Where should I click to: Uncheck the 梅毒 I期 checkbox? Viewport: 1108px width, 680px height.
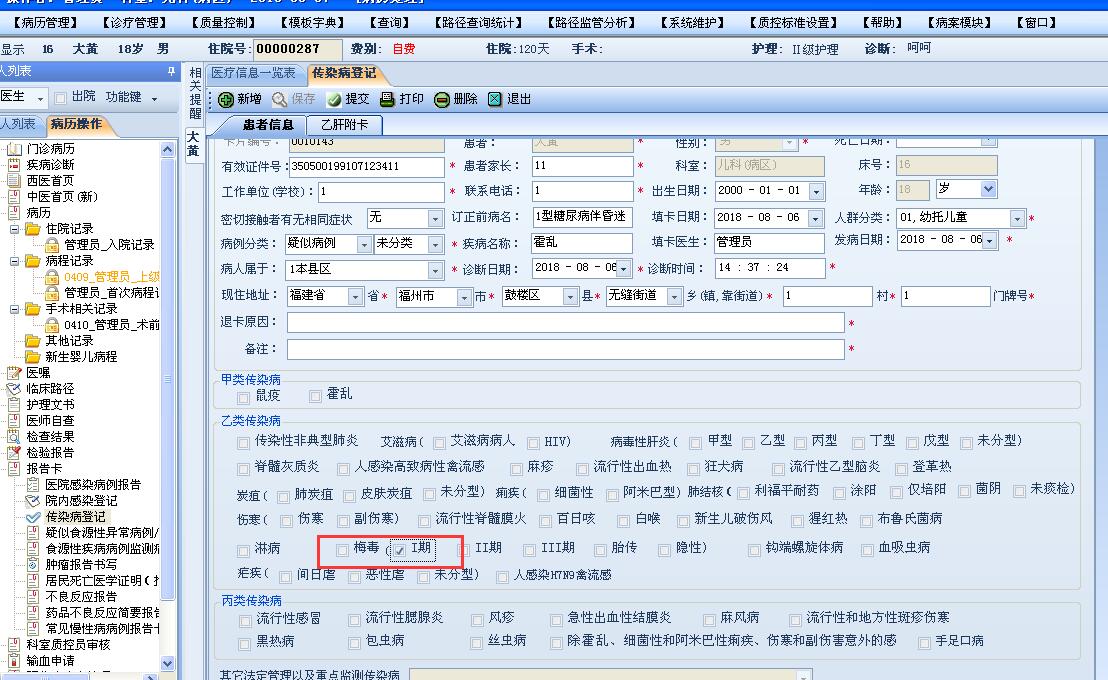pos(399,550)
